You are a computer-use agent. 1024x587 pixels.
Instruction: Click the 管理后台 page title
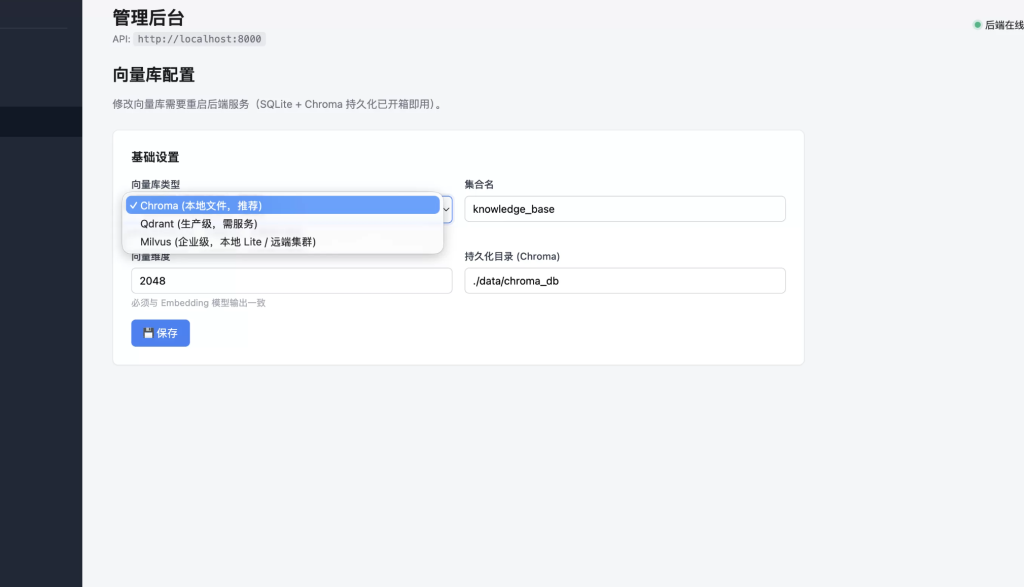[x=148, y=18]
